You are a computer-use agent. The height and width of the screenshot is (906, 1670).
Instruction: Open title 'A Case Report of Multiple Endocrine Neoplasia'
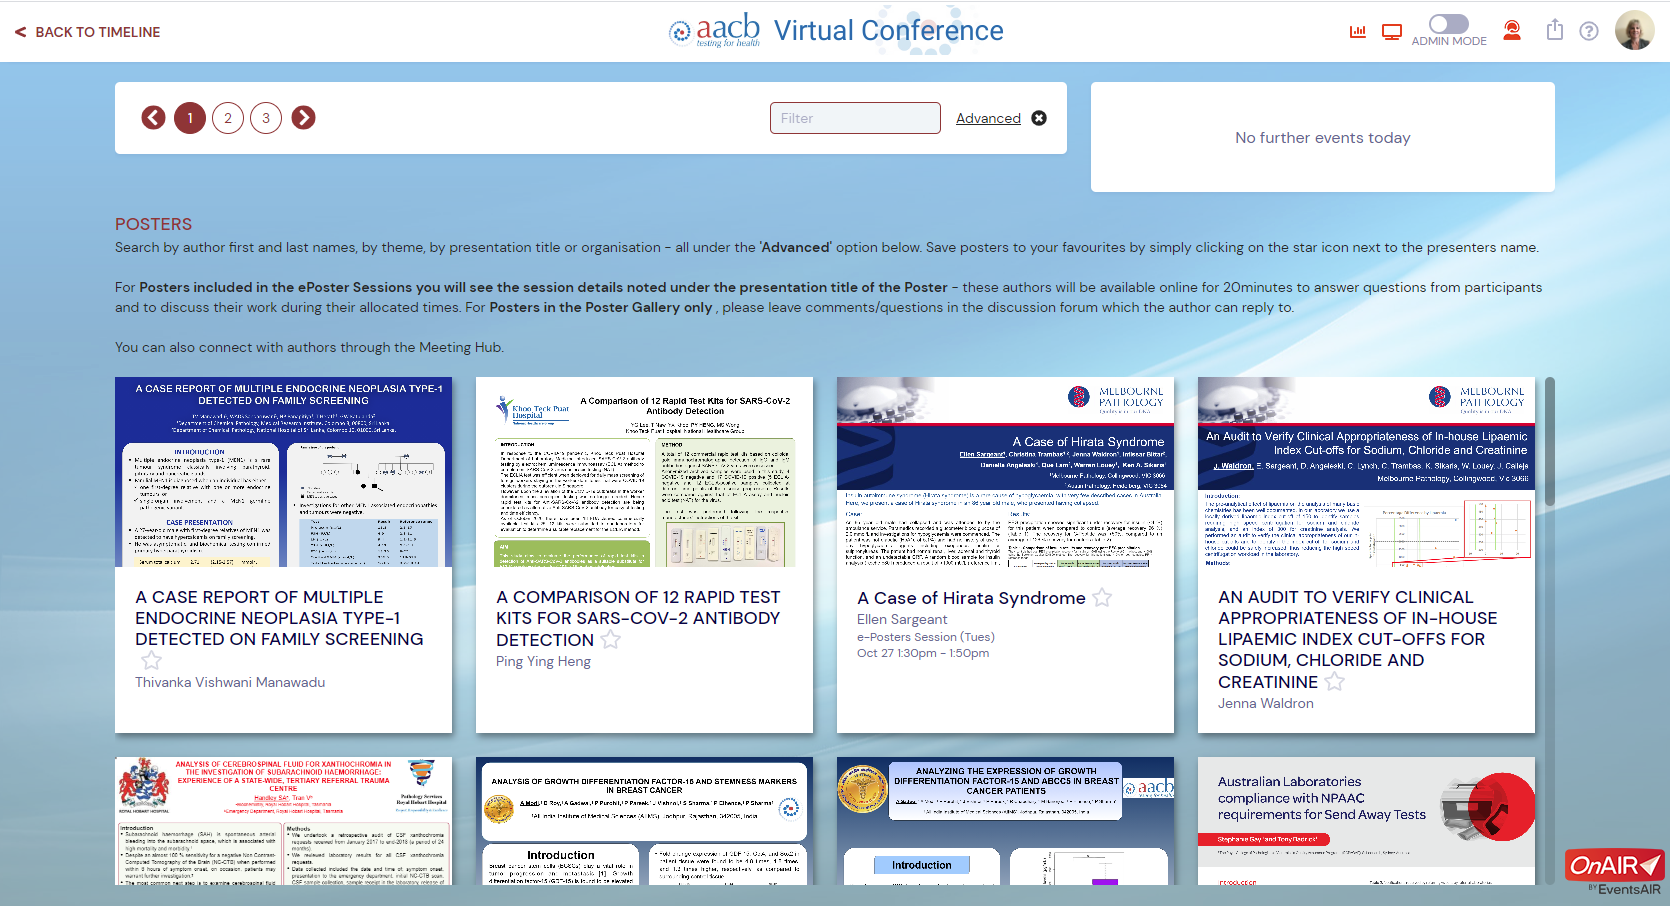click(279, 618)
